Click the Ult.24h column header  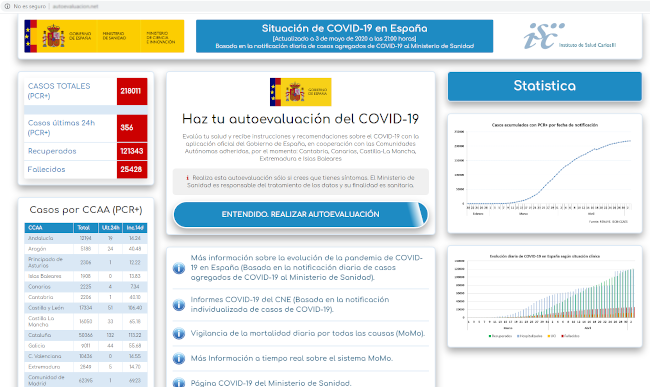pyautogui.click(x=110, y=227)
